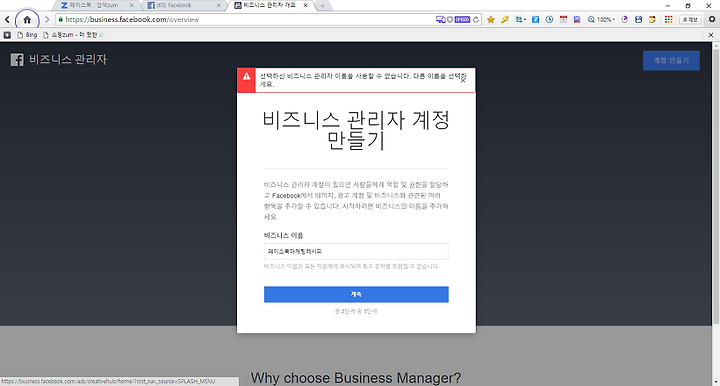
Task: Click the blue Z translate toolbar icon
Action: point(535,19)
